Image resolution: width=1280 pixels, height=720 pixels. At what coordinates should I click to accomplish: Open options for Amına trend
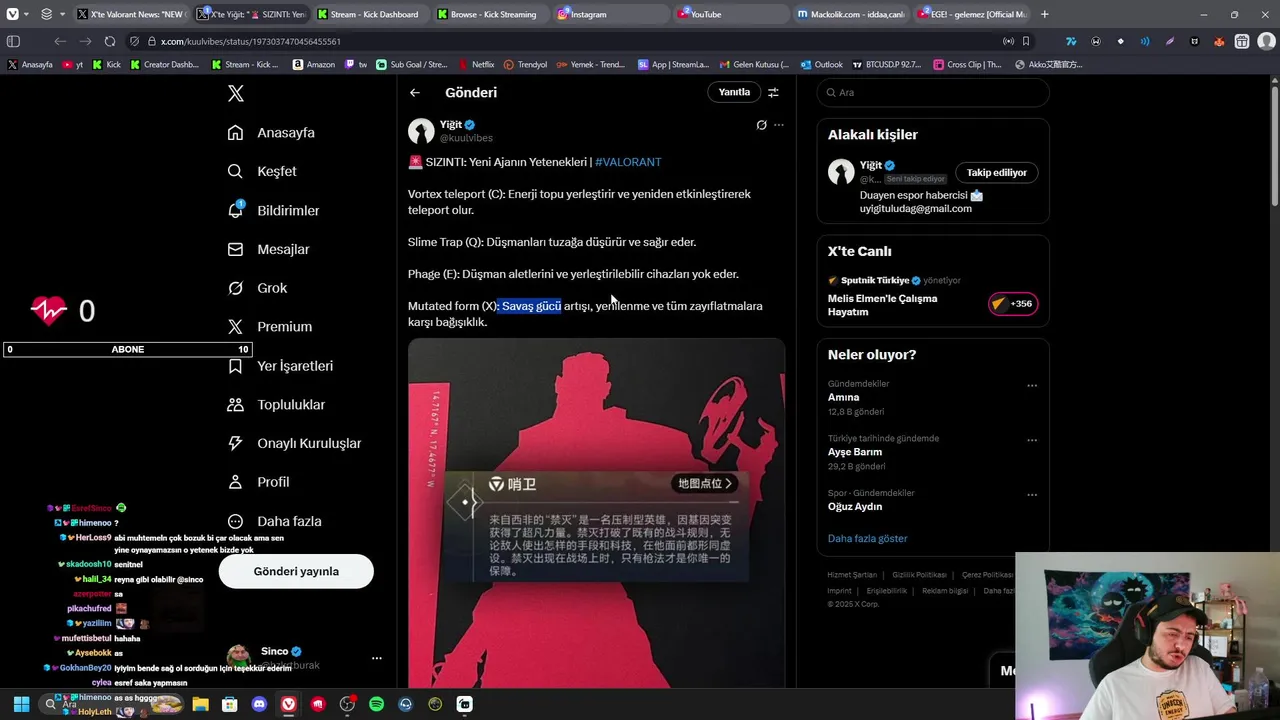pyautogui.click(x=1032, y=386)
